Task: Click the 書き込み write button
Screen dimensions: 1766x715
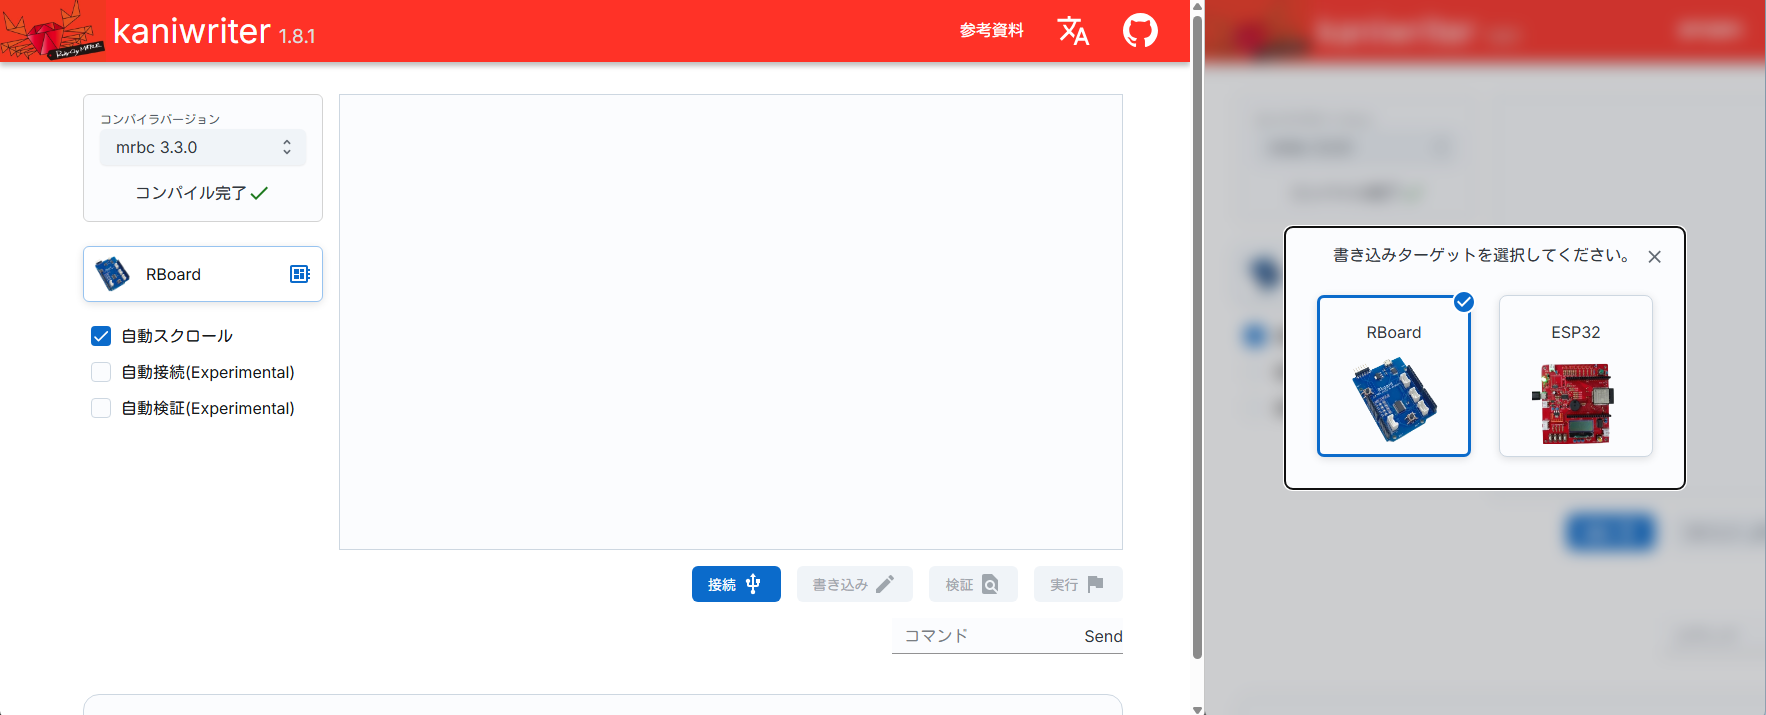Action: [854, 584]
